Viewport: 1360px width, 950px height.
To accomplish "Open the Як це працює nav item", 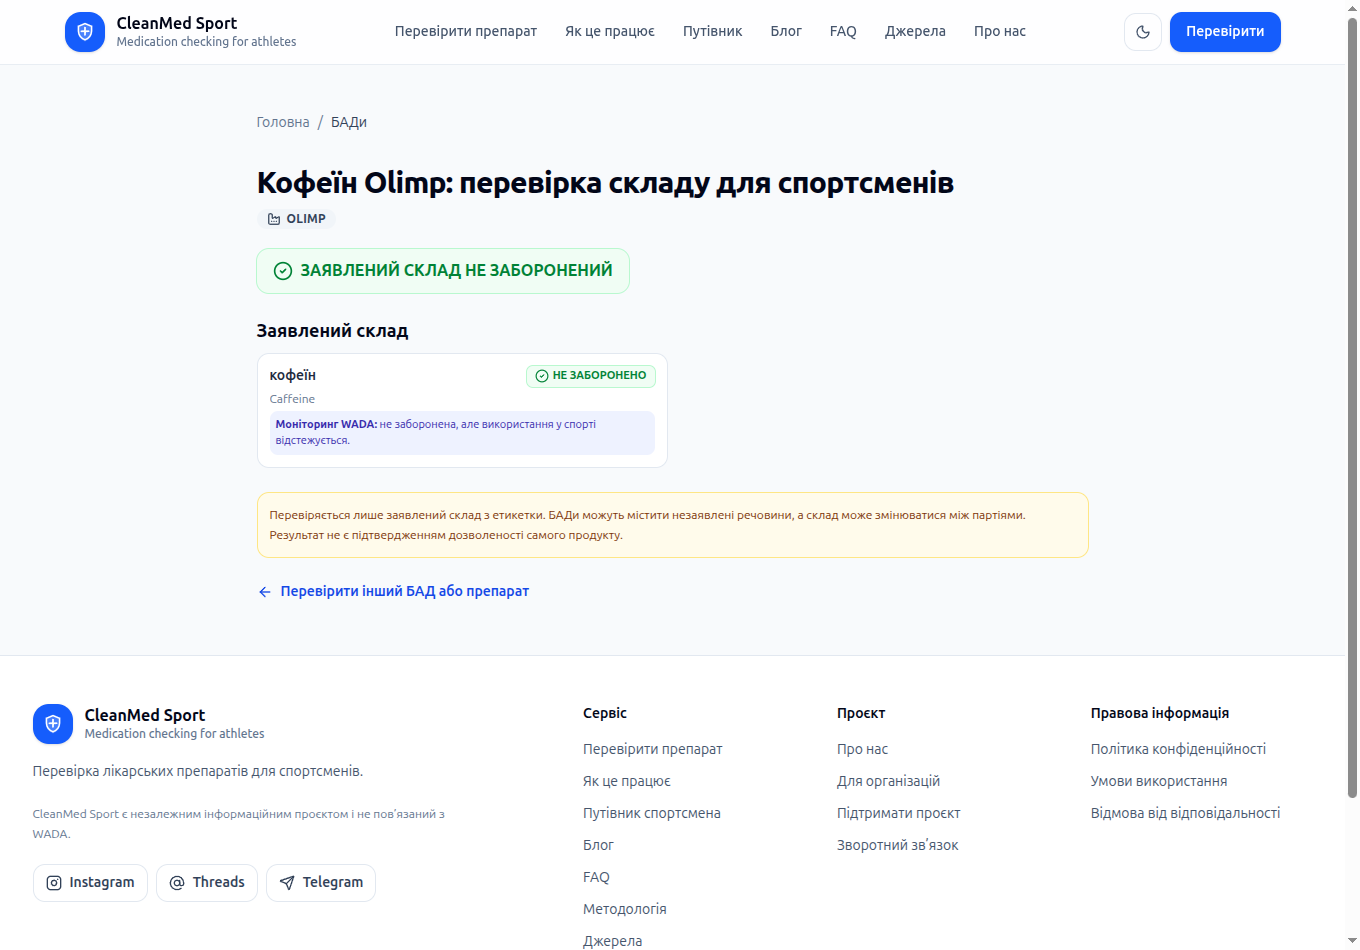I will [610, 31].
